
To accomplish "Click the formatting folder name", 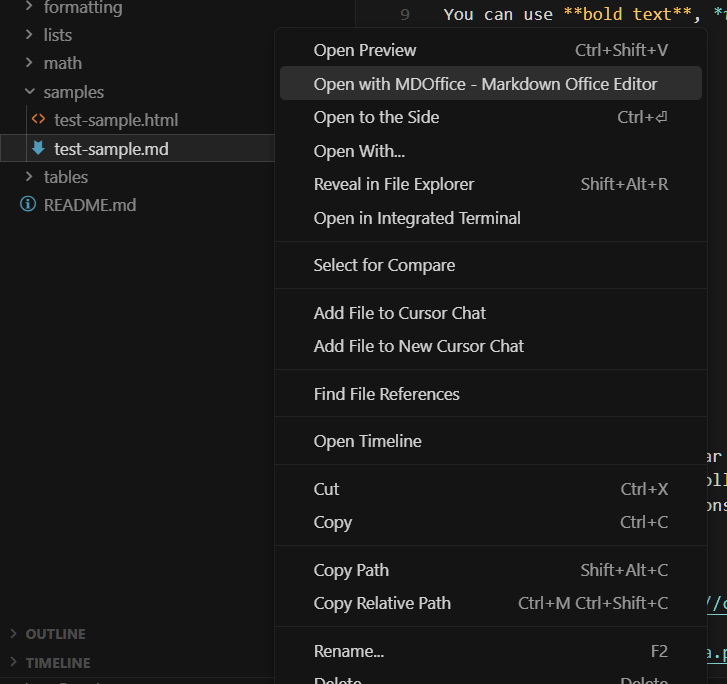I will coord(83,7).
